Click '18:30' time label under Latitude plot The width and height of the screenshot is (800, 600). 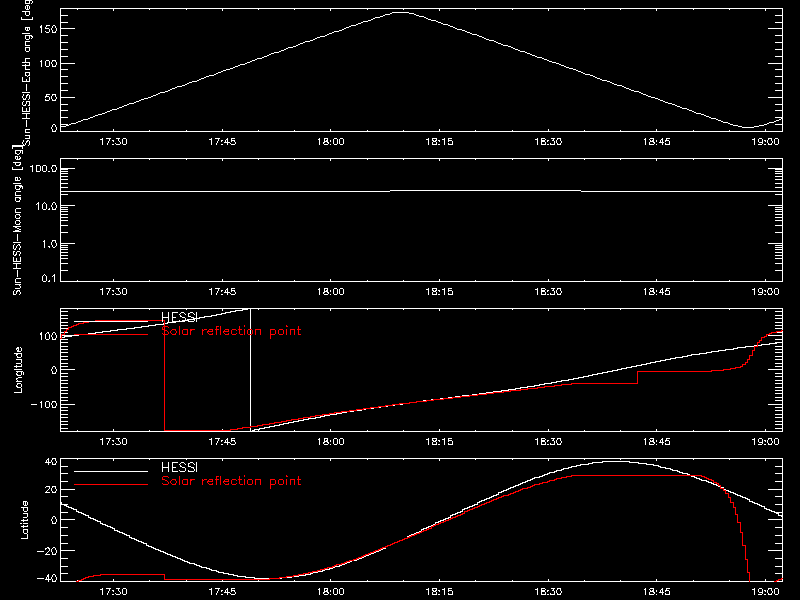point(548,591)
